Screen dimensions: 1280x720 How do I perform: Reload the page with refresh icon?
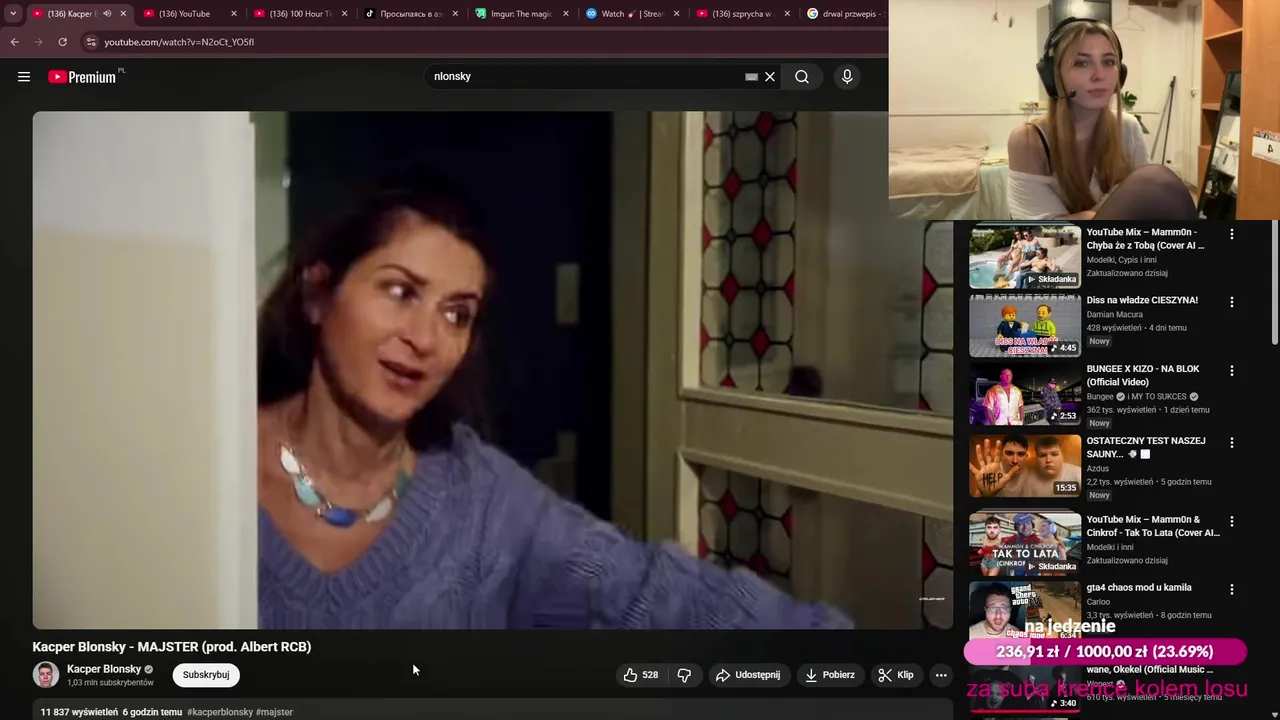(x=62, y=42)
